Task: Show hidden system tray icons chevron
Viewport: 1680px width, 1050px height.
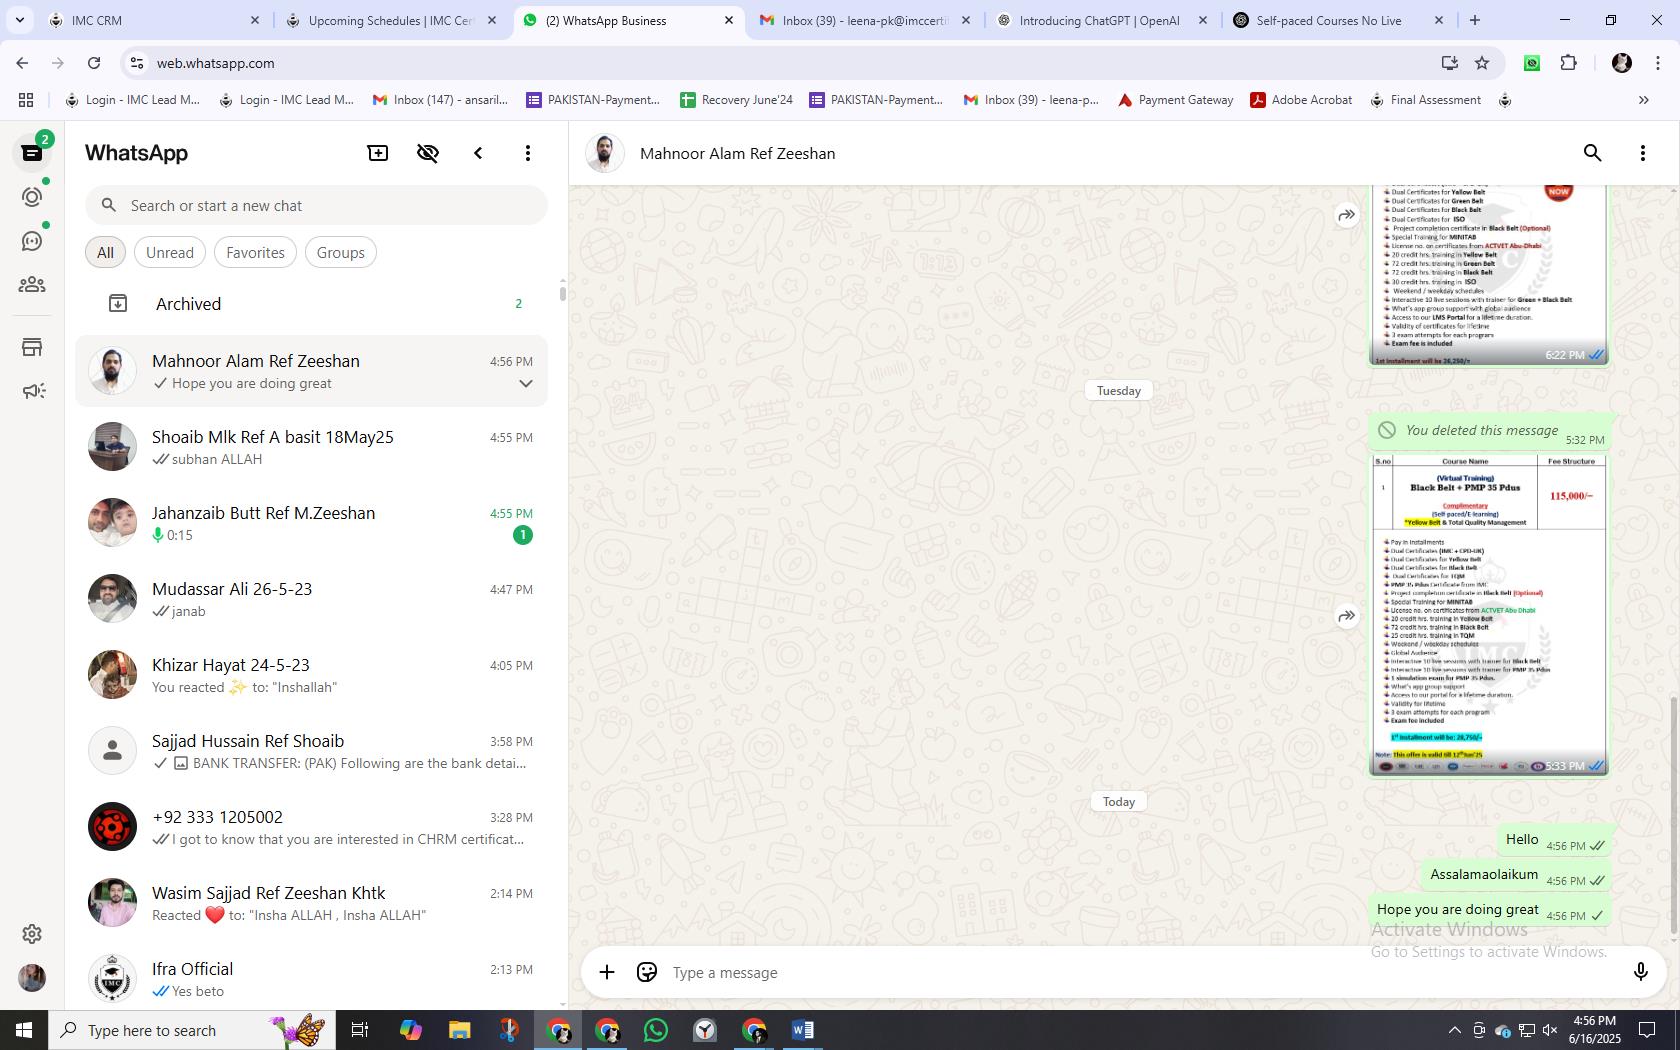Action: pos(1454,1030)
